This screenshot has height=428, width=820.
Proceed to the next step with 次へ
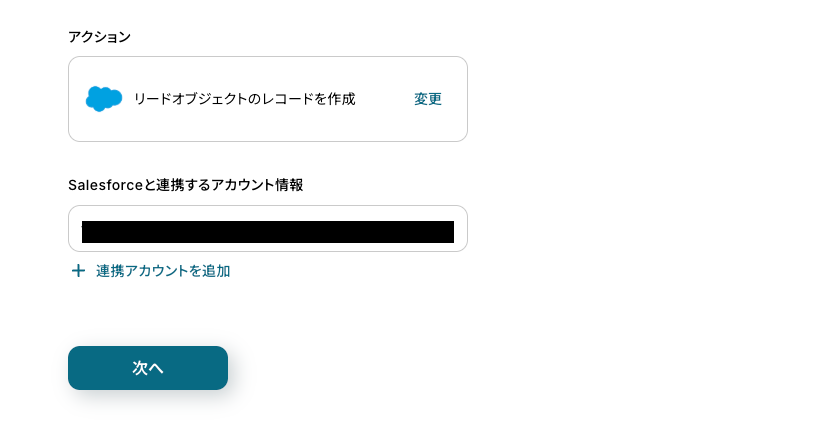[x=148, y=368]
